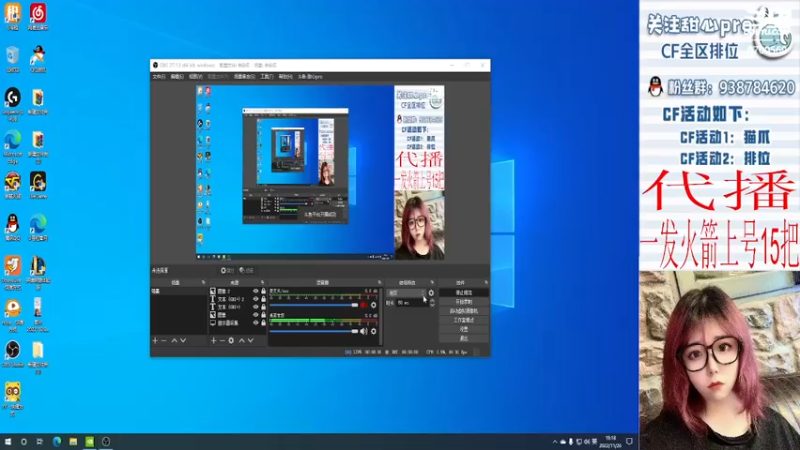Image resolution: width=800 pixels, height=450 pixels.
Task: Open NetEase Cloud Music desktop icon
Action: 38,17
